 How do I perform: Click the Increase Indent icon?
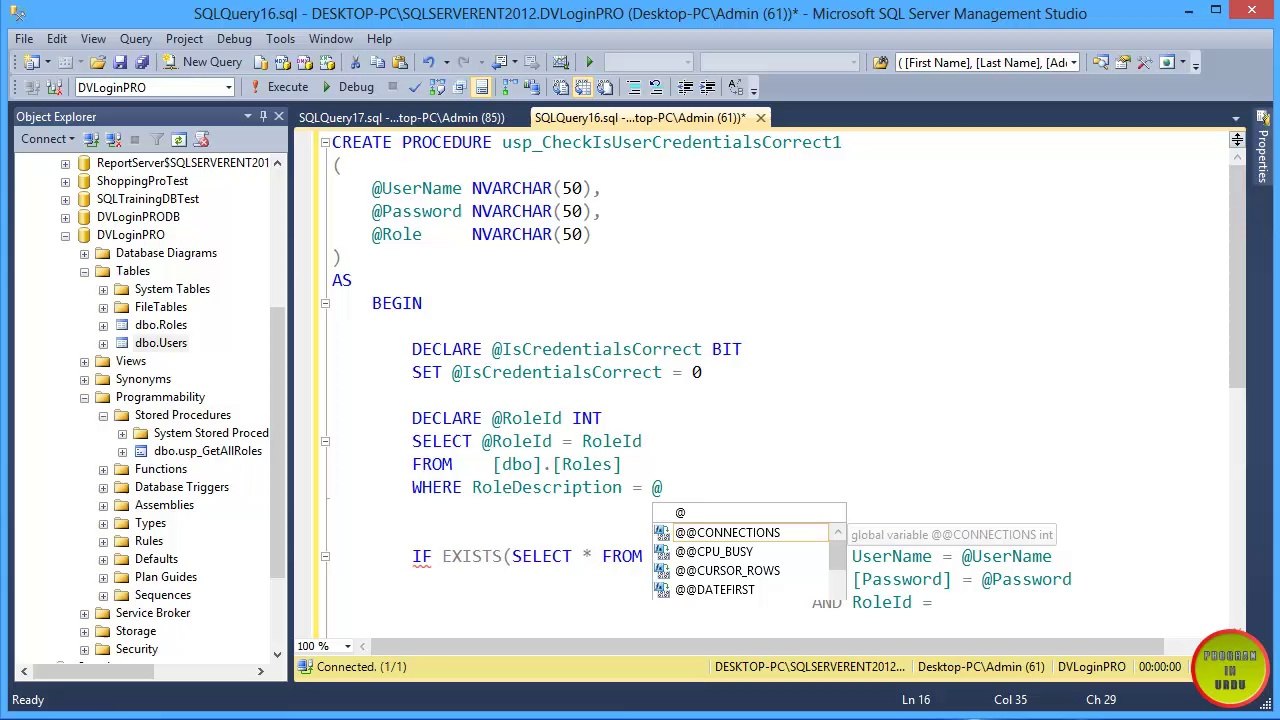point(707,87)
